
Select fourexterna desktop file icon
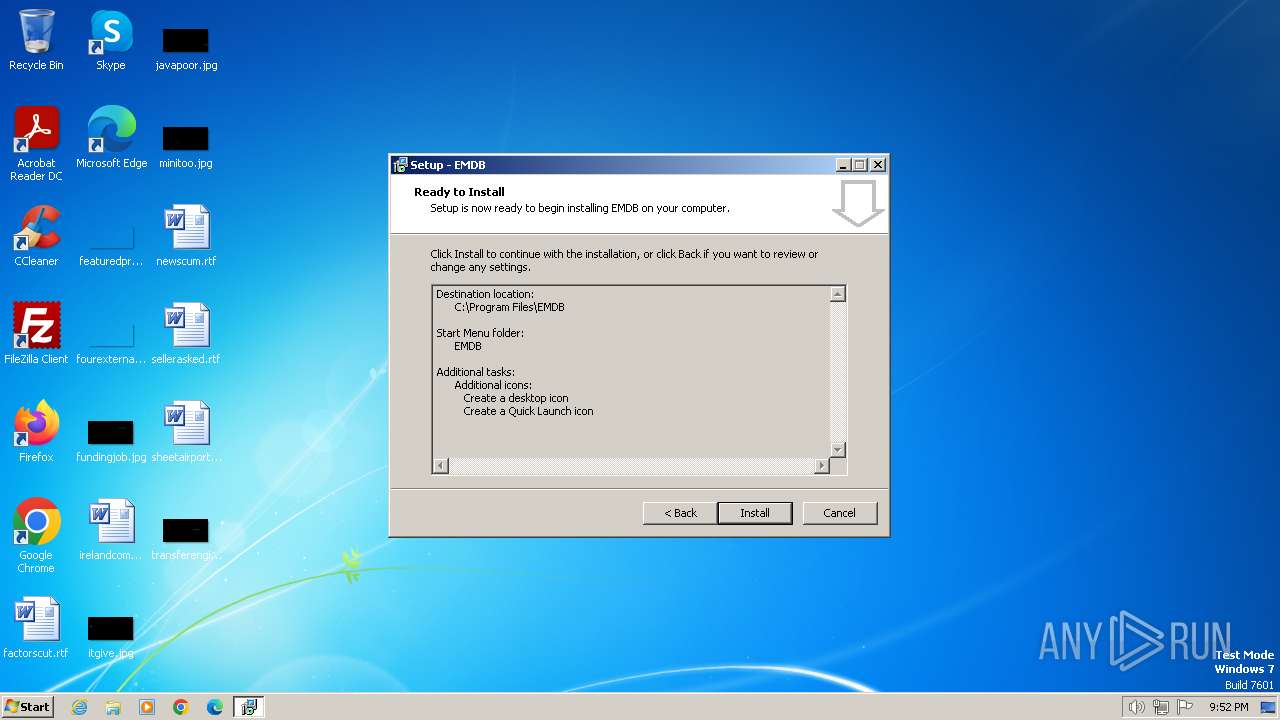tap(111, 342)
